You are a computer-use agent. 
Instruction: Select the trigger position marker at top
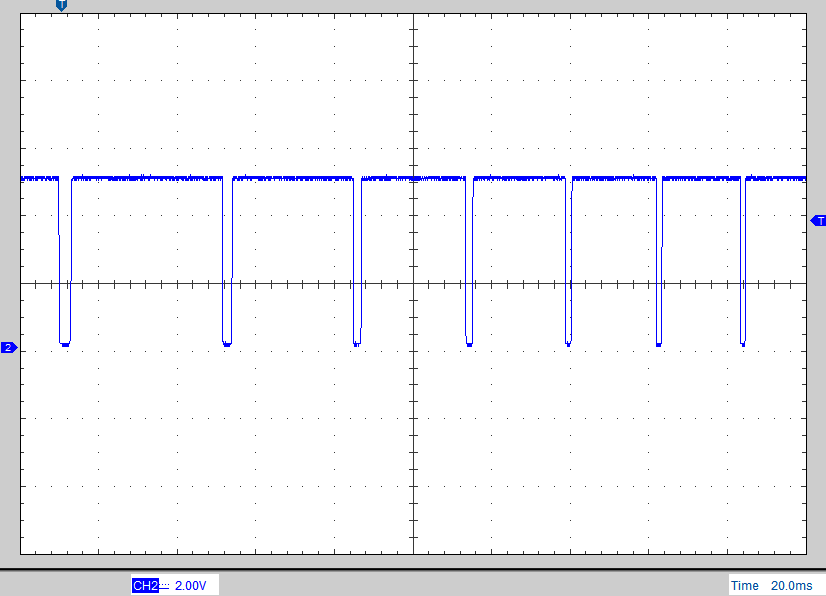click(x=62, y=5)
